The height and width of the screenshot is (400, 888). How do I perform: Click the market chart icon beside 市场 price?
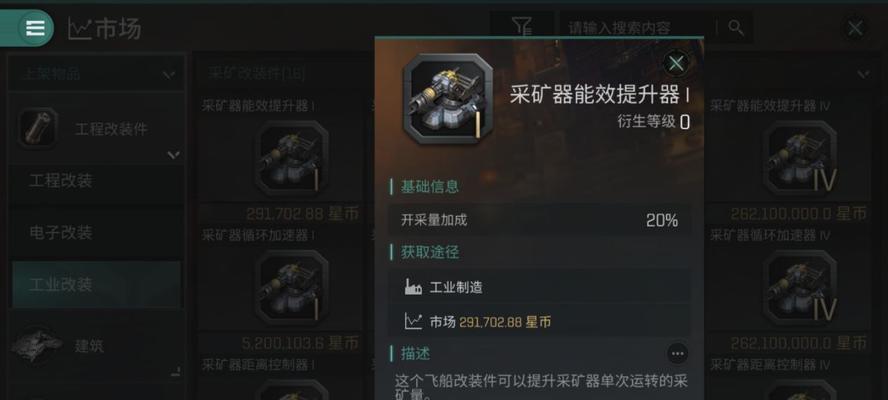(x=413, y=322)
